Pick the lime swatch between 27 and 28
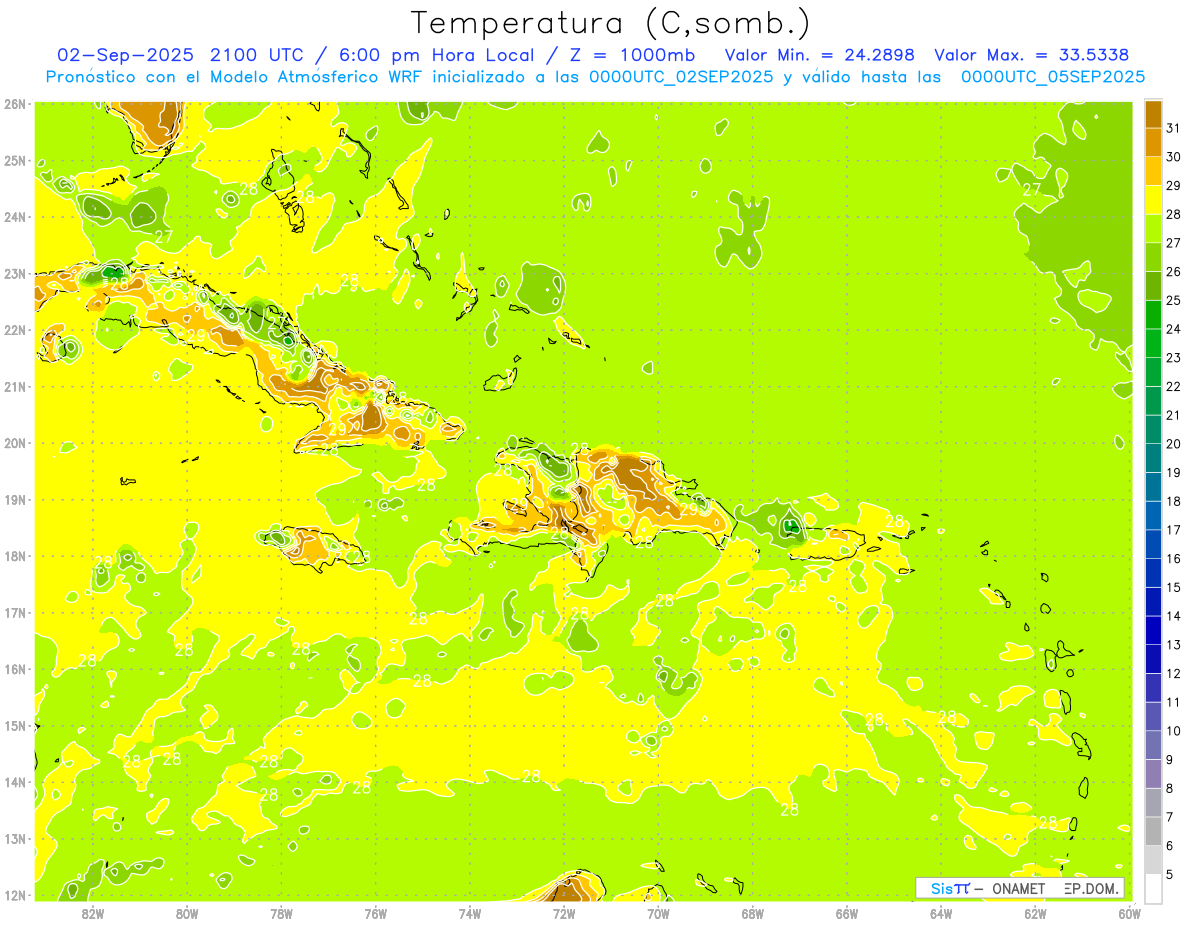 (1153, 228)
